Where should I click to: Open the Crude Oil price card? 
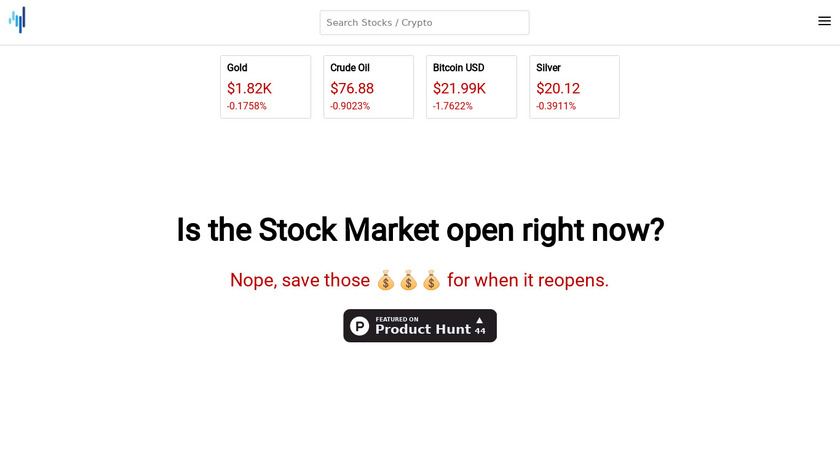[x=368, y=87]
